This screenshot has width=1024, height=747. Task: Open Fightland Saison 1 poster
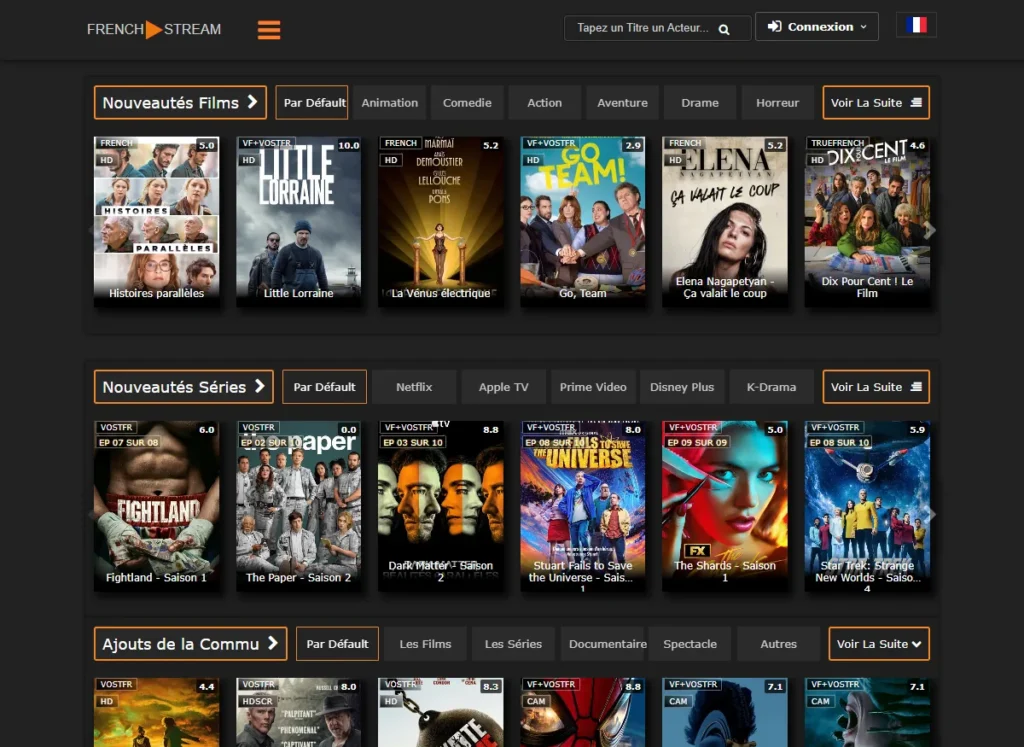pyautogui.click(x=157, y=506)
